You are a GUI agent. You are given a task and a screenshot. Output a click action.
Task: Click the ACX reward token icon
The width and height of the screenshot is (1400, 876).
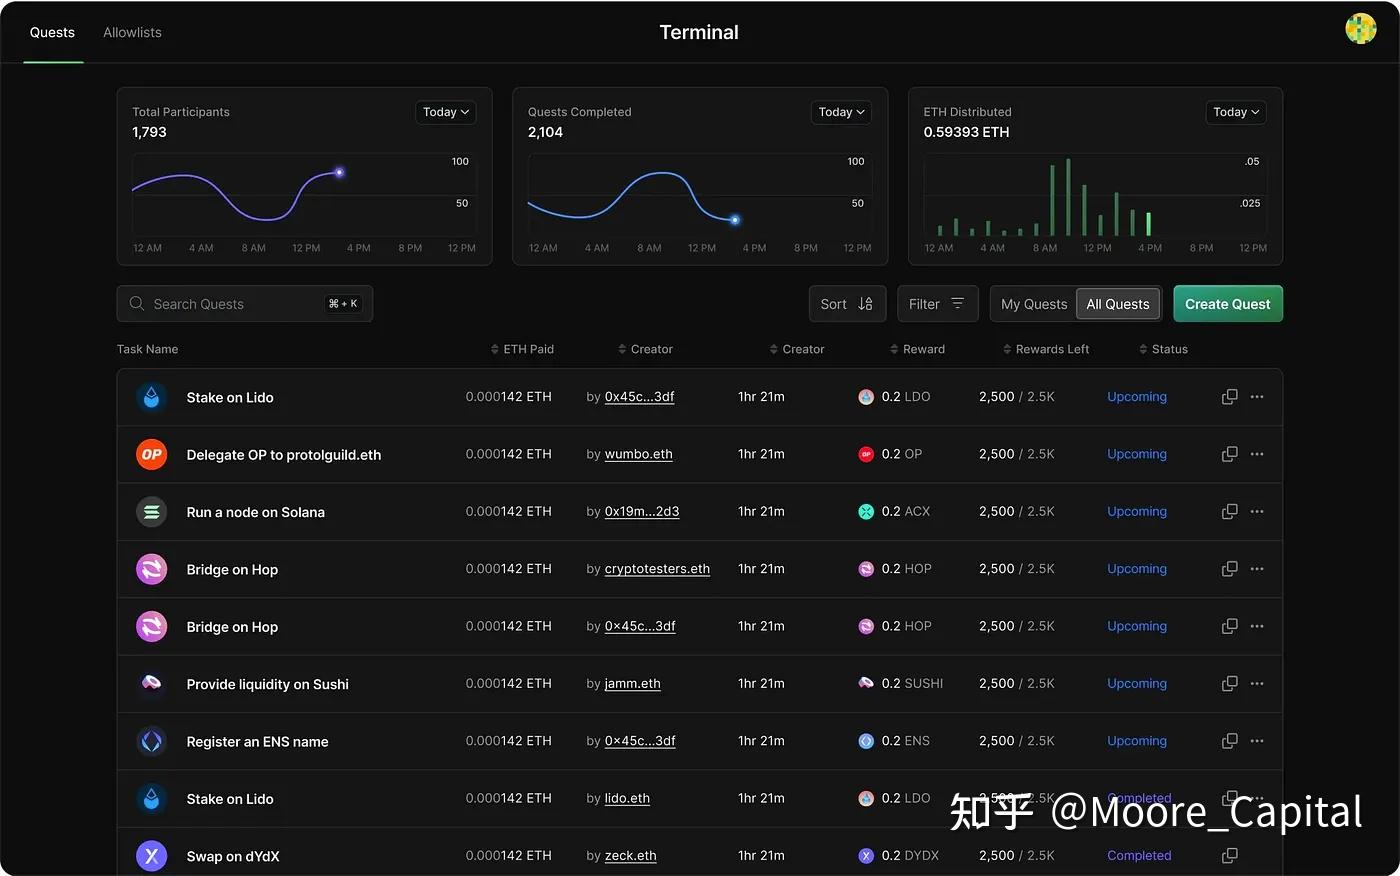click(x=866, y=511)
